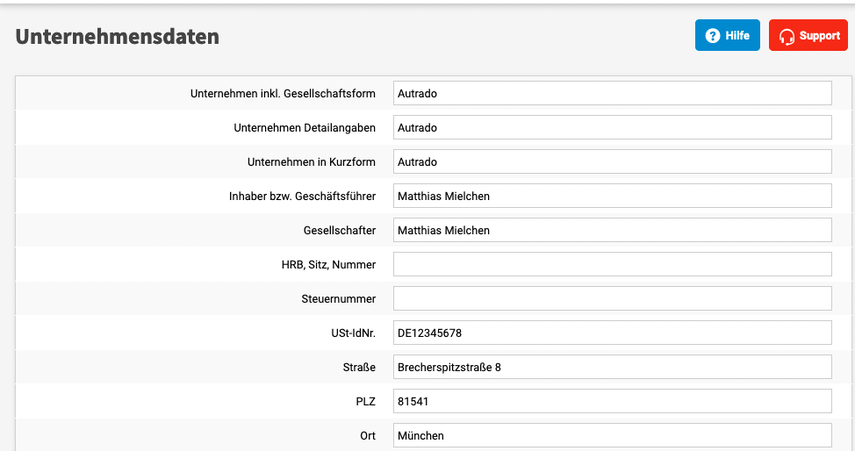This screenshot has height=451, width=855.
Task: Focus the Gesellschafter input field
Action: click(612, 230)
